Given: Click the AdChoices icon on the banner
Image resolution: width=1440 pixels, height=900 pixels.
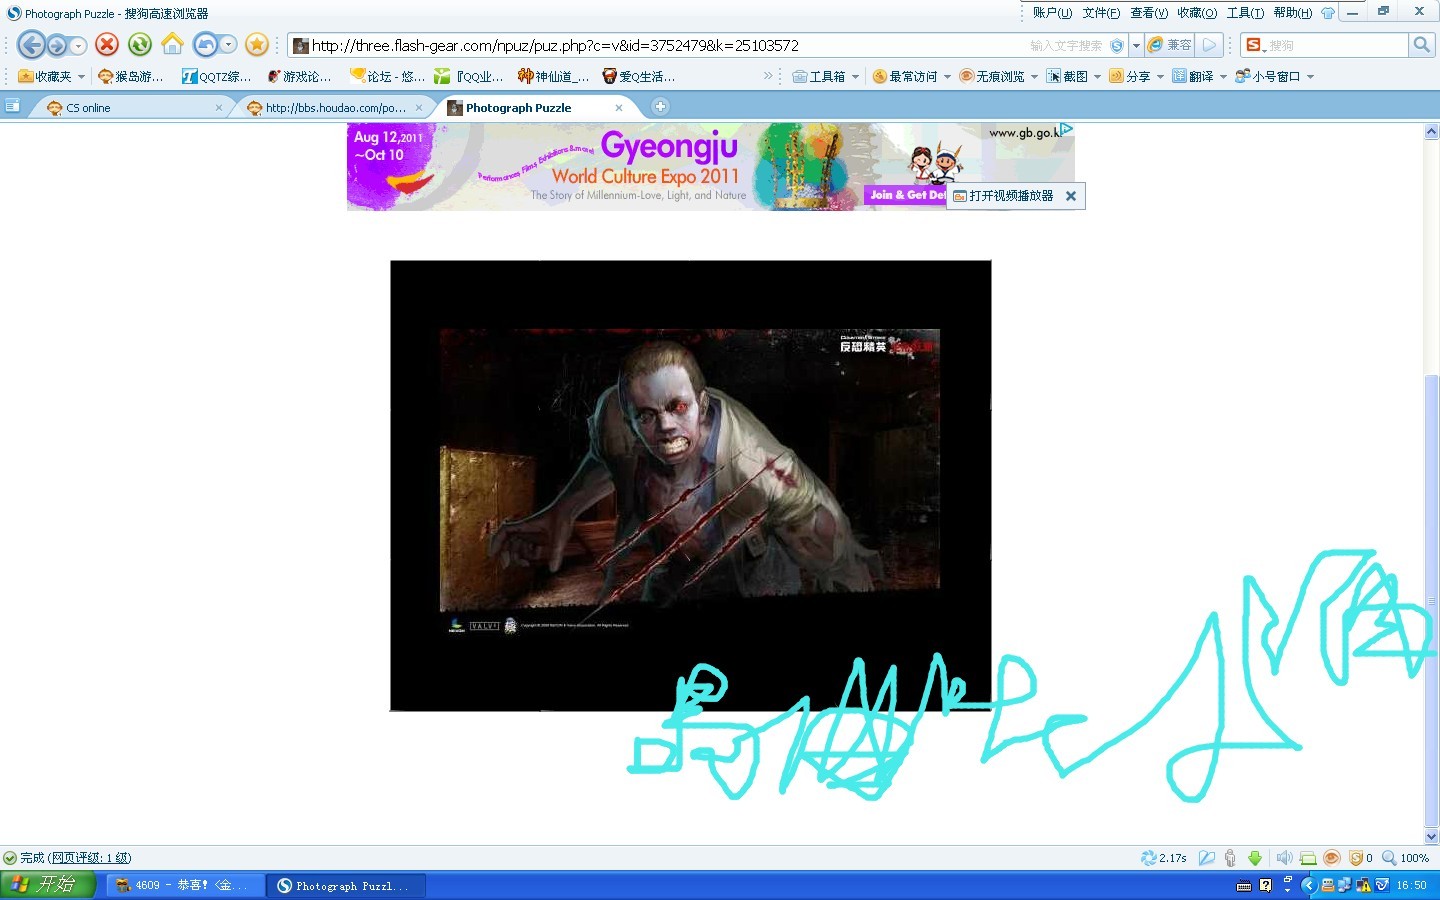Looking at the screenshot, I should coord(1067,129).
